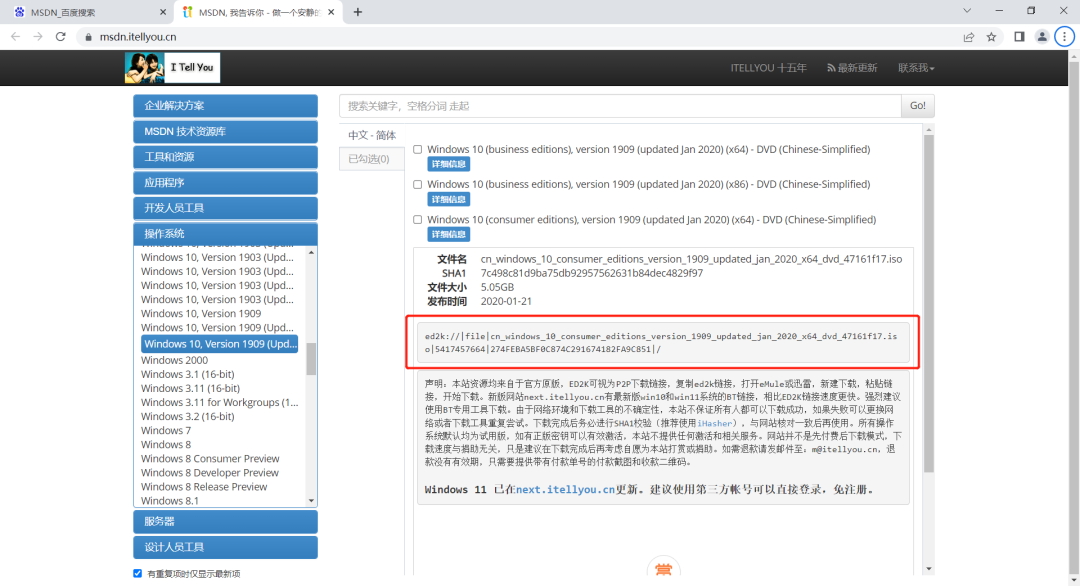Select Windows 2000 in OS list
The image size is (1080, 586).
click(174, 360)
